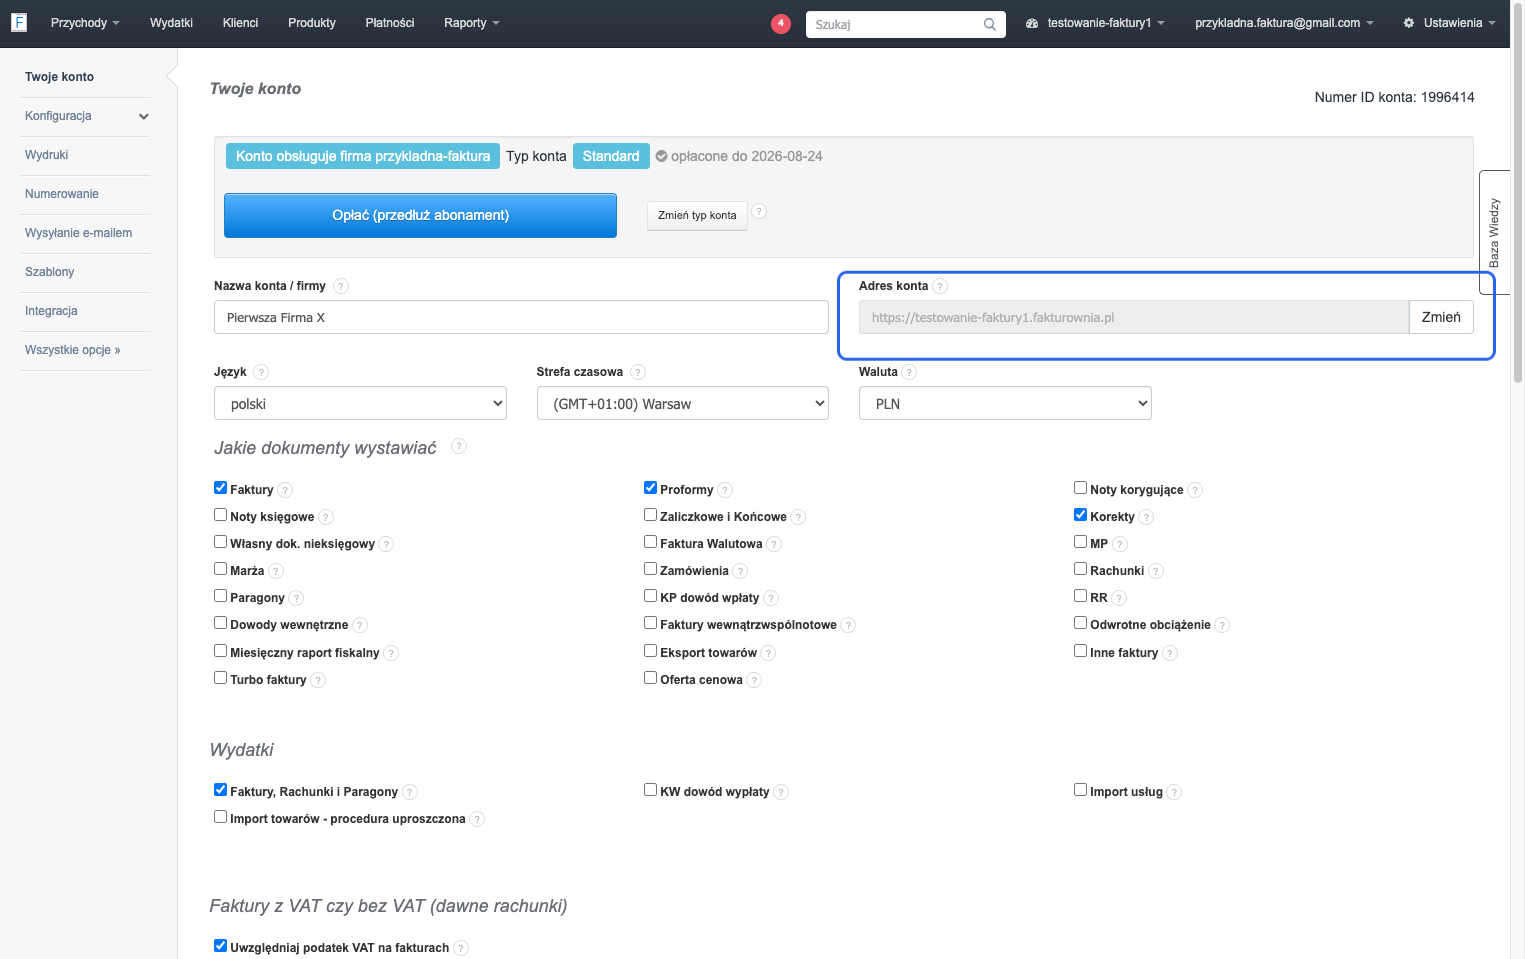This screenshot has height=959, width=1525.
Task: Click the help icon next to Zmień typ konta
Action: click(x=759, y=211)
